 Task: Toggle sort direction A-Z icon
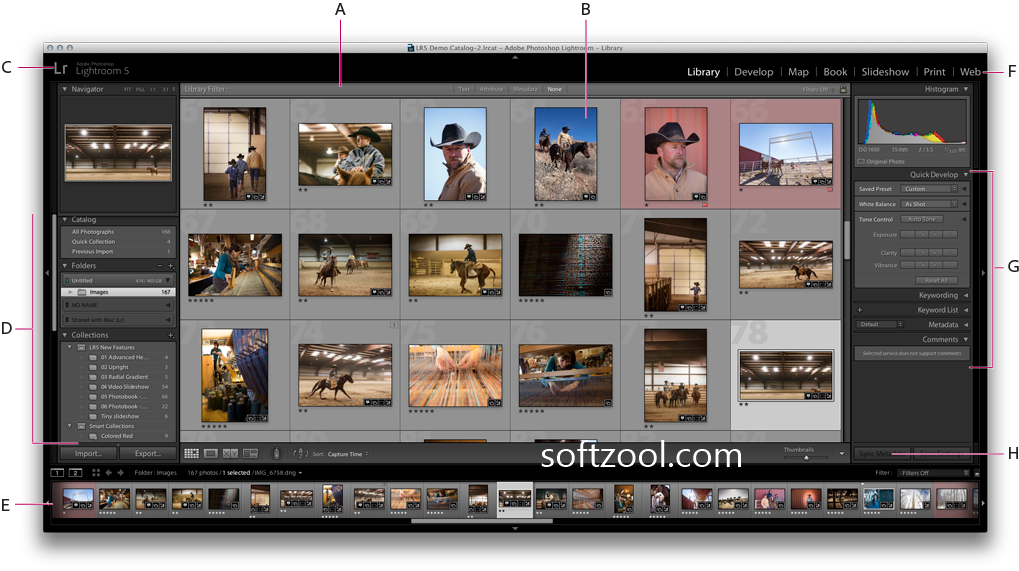(300, 453)
